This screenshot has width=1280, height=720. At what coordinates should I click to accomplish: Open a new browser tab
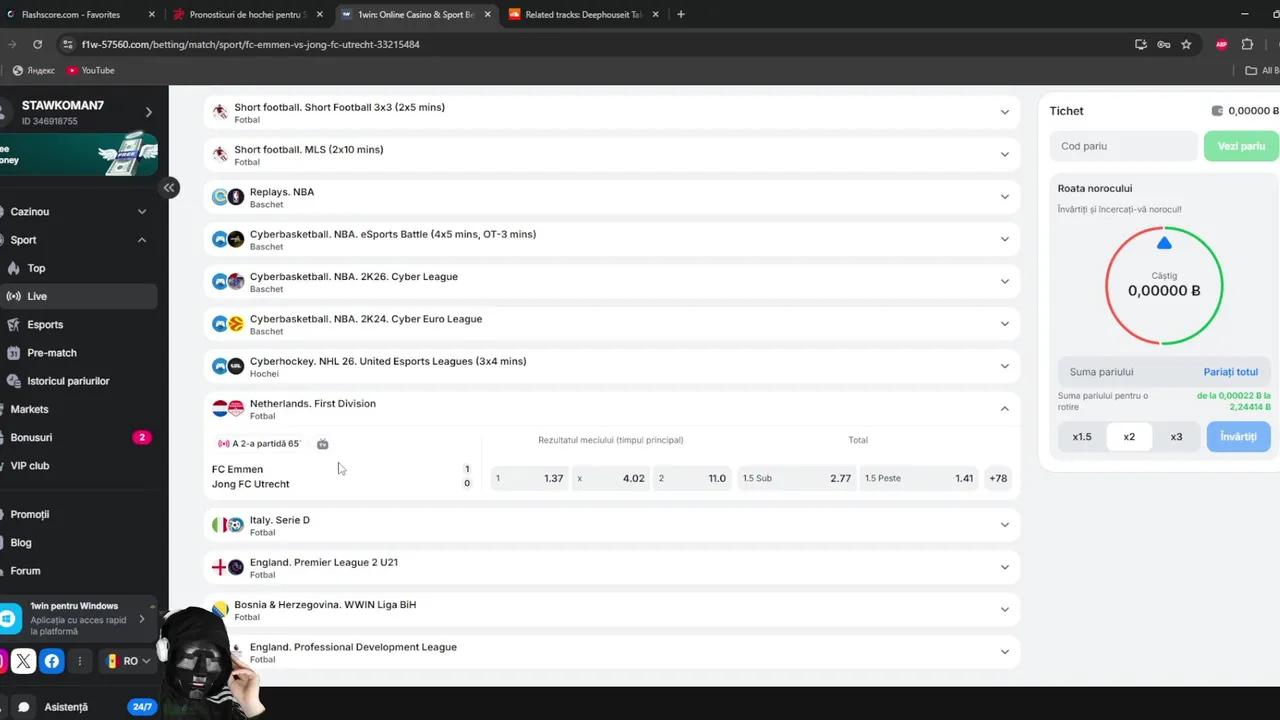coord(681,14)
